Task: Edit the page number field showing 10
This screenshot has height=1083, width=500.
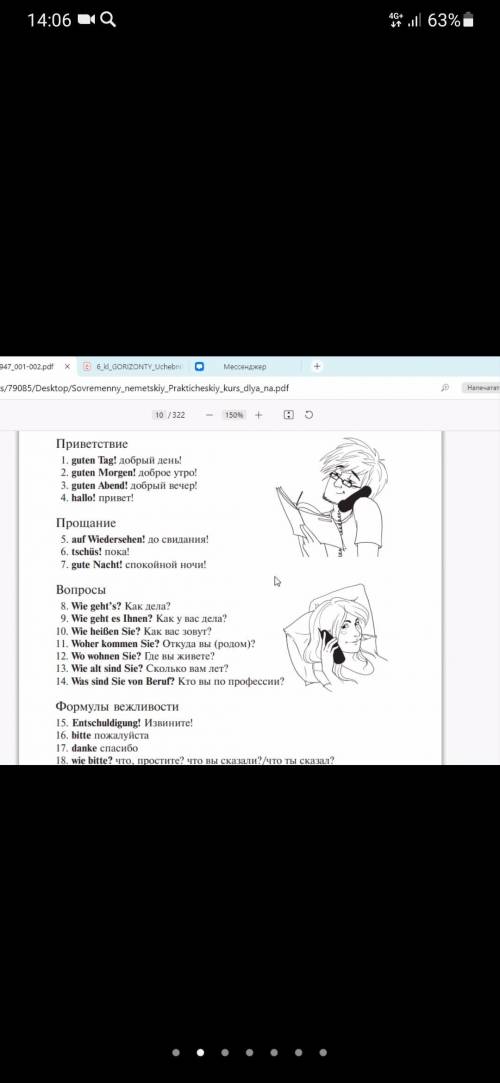Action: (160, 415)
